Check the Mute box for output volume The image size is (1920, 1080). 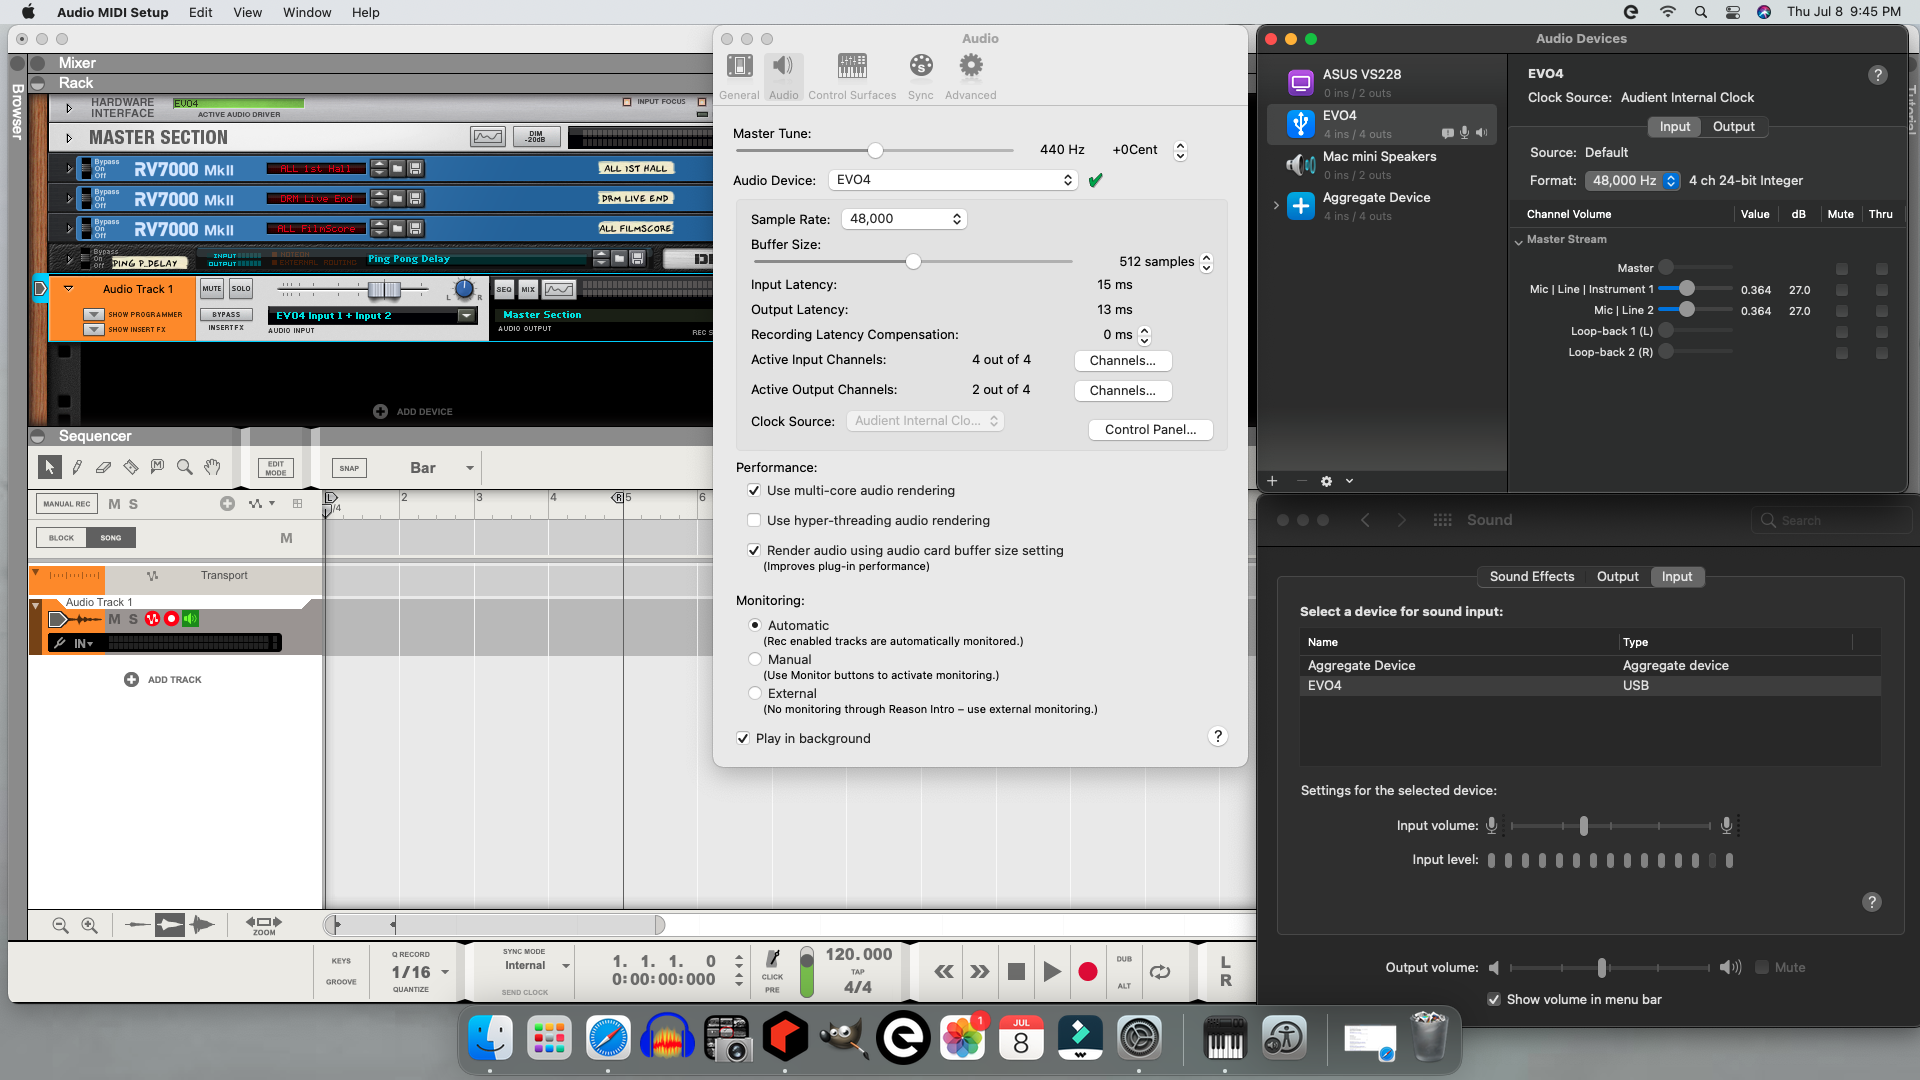pos(1762,968)
